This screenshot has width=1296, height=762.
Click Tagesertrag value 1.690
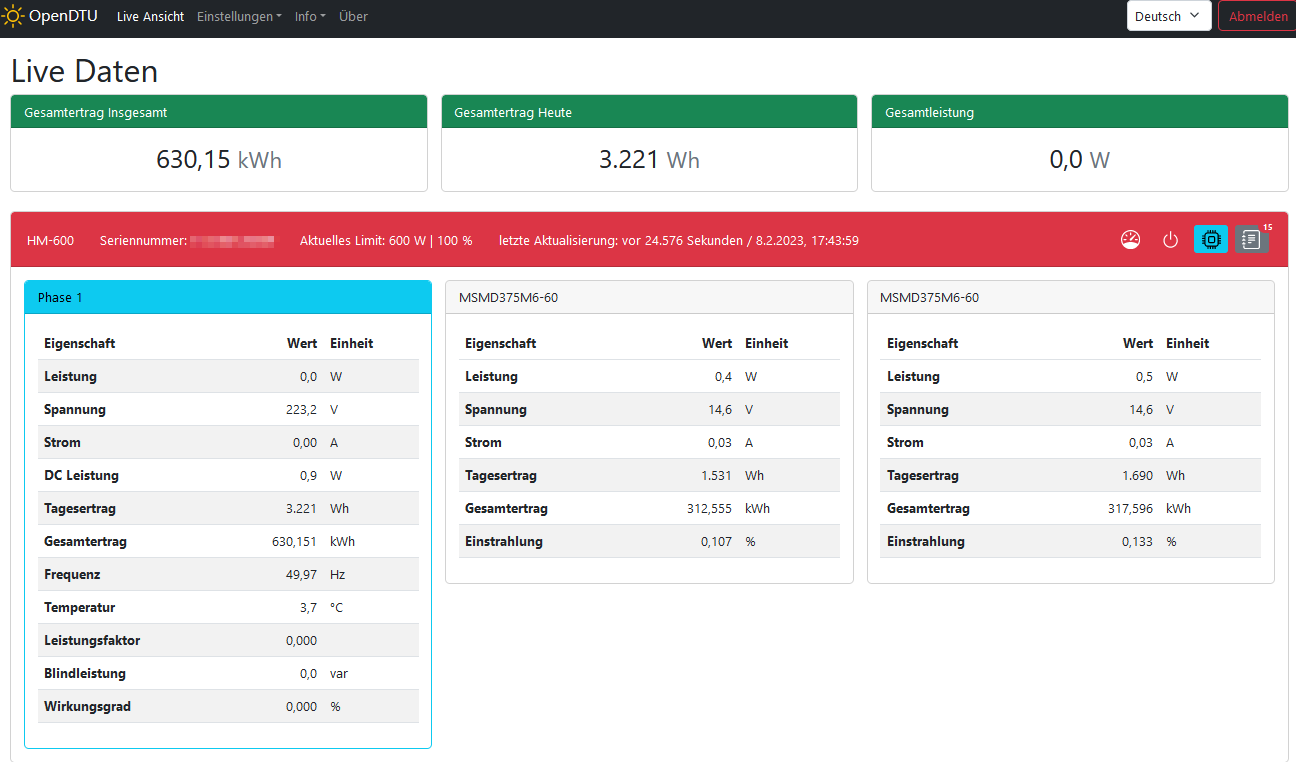[1137, 475]
